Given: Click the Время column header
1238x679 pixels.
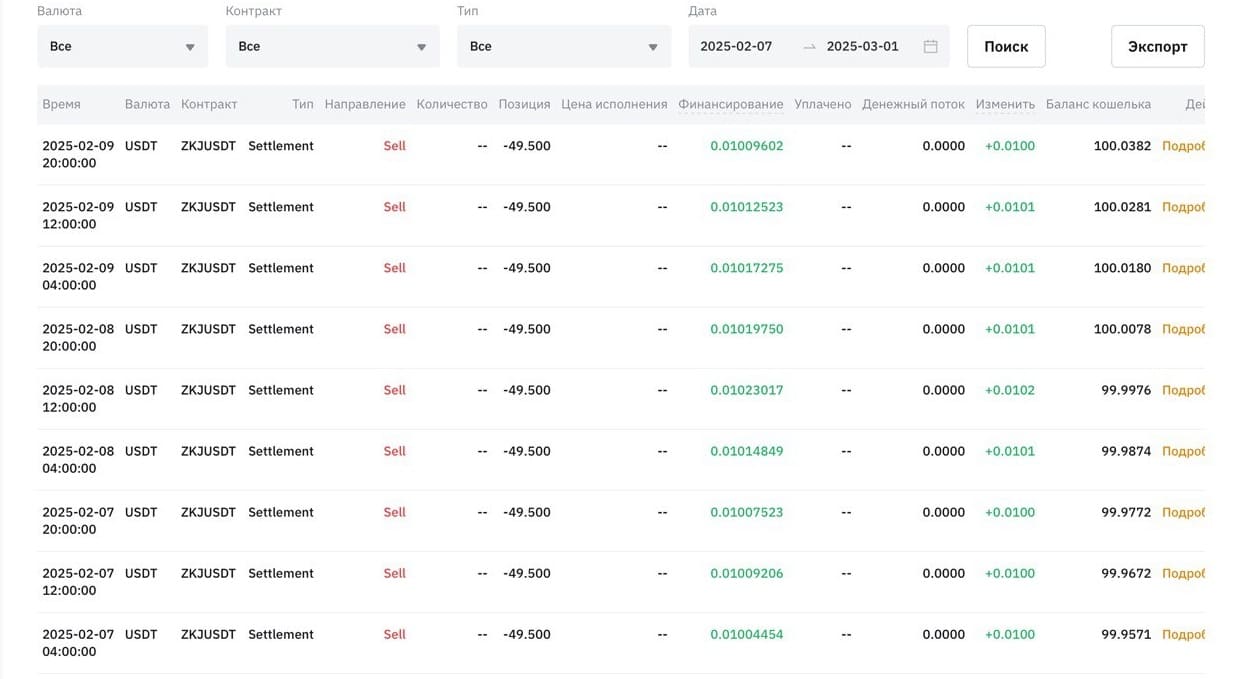Looking at the screenshot, I should (x=61, y=104).
